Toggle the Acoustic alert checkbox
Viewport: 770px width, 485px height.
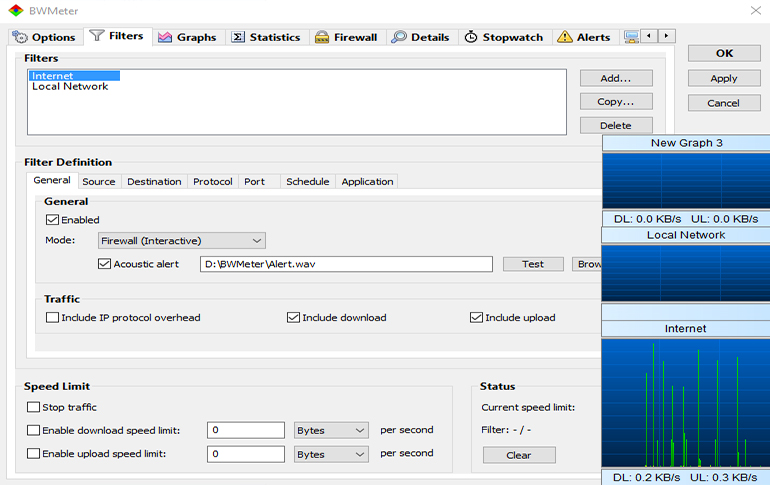104,264
